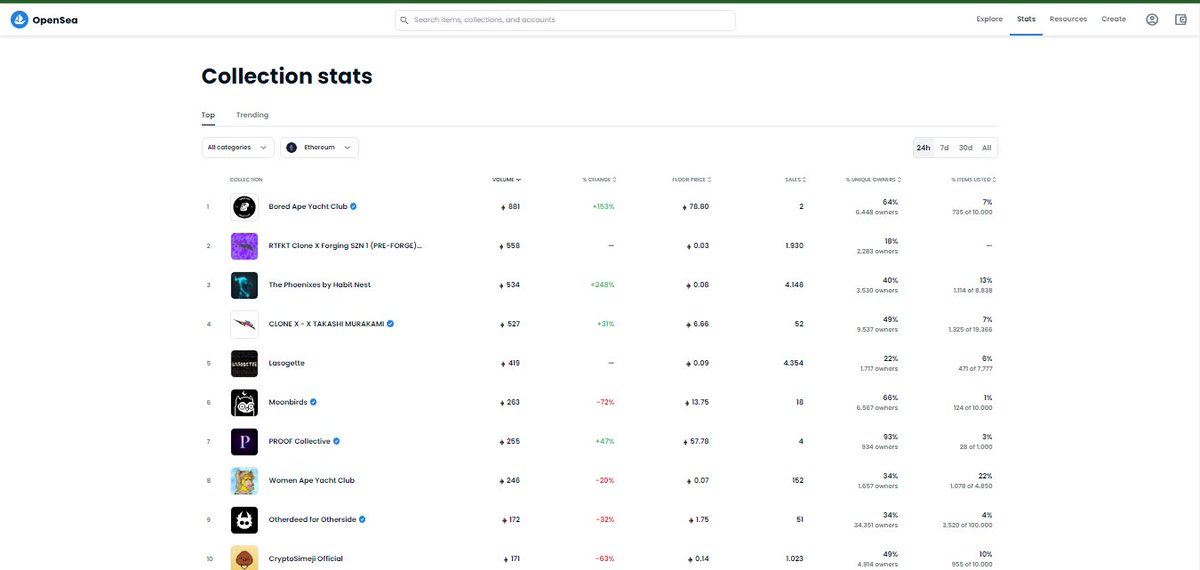
Task: Select All time range
Action: [x=986, y=148]
